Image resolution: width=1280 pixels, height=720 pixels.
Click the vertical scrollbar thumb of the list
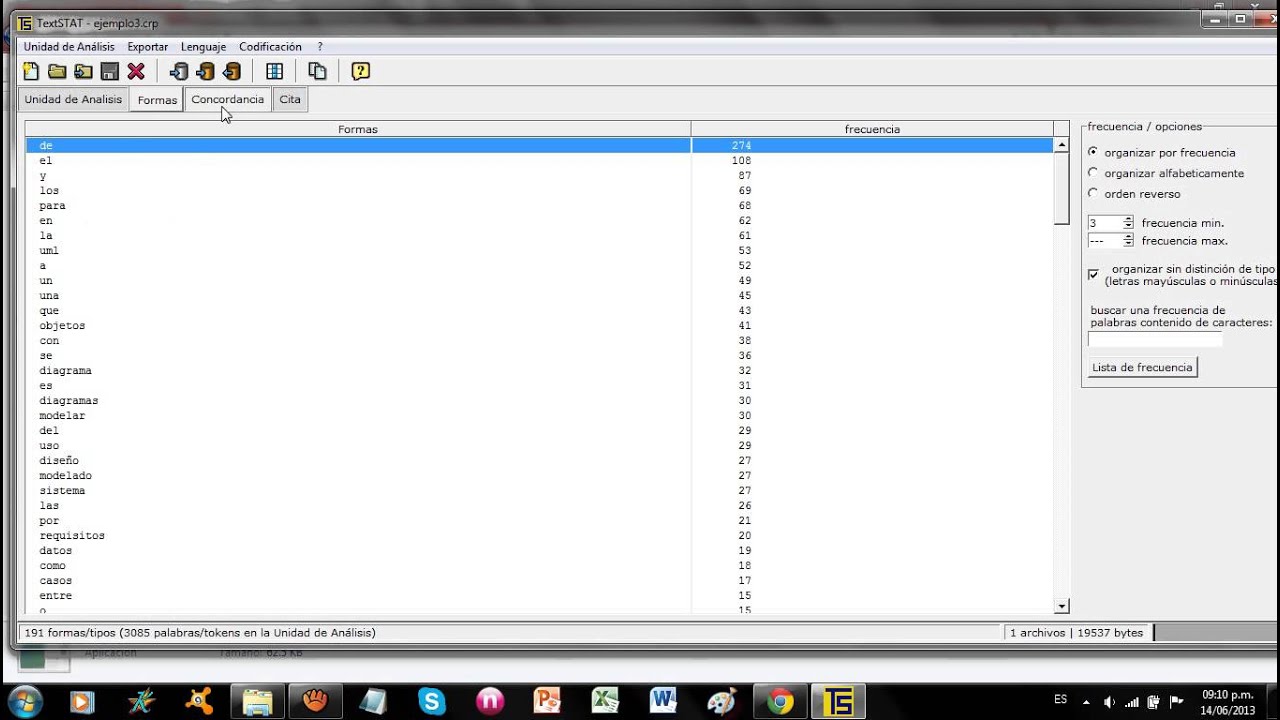click(1061, 189)
